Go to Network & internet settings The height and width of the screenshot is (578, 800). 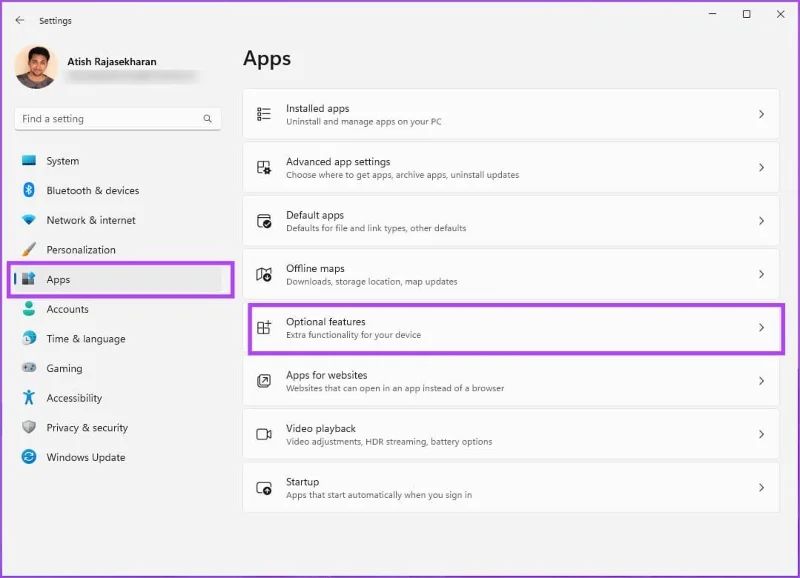91,220
